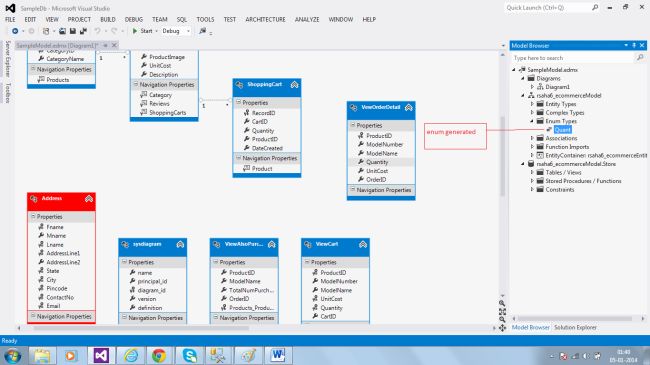Image resolution: width=650 pixels, height=365 pixels.
Task: Expand Complex Types node in Model Browser
Action: (532, 112)
